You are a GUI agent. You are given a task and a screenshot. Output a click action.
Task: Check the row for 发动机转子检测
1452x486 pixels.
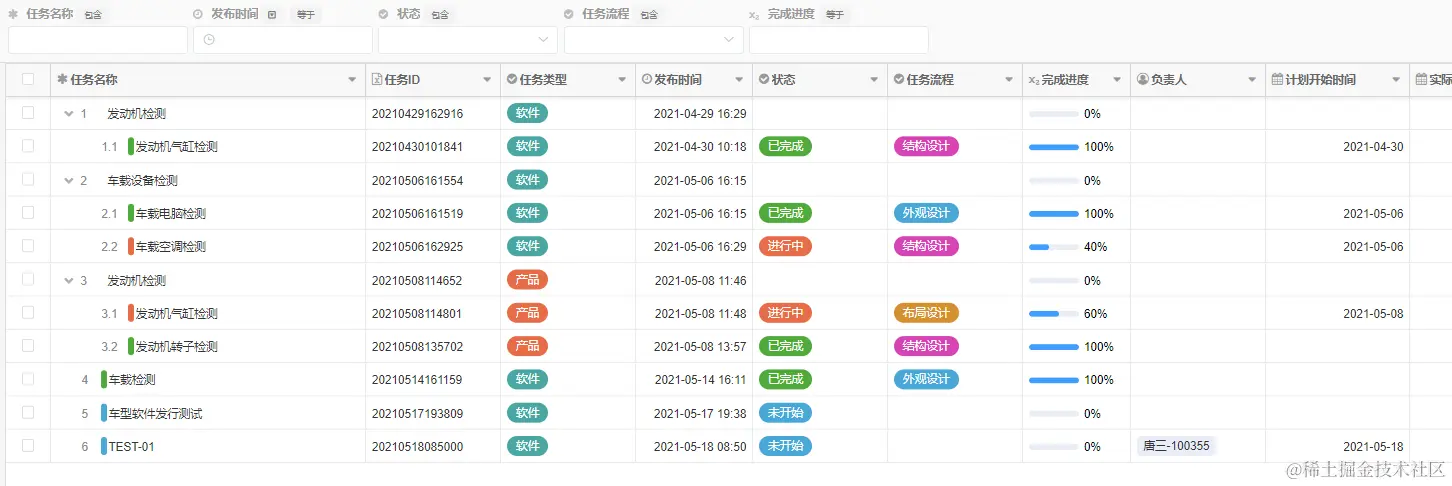[x=28, y=346]
